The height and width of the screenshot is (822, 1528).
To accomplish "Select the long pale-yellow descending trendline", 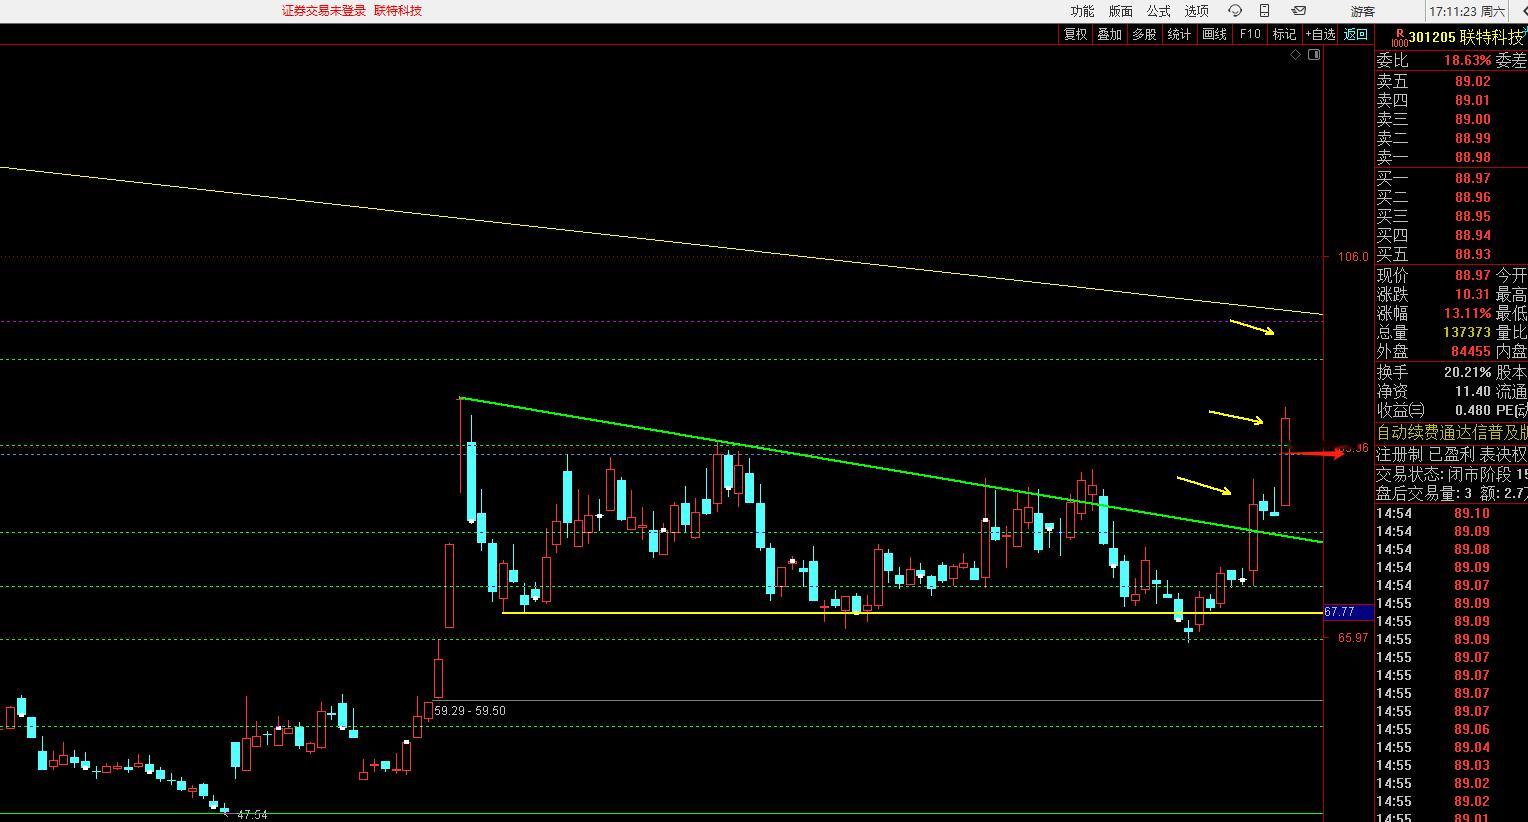I will pyautogui.click(x=660, y=240).
